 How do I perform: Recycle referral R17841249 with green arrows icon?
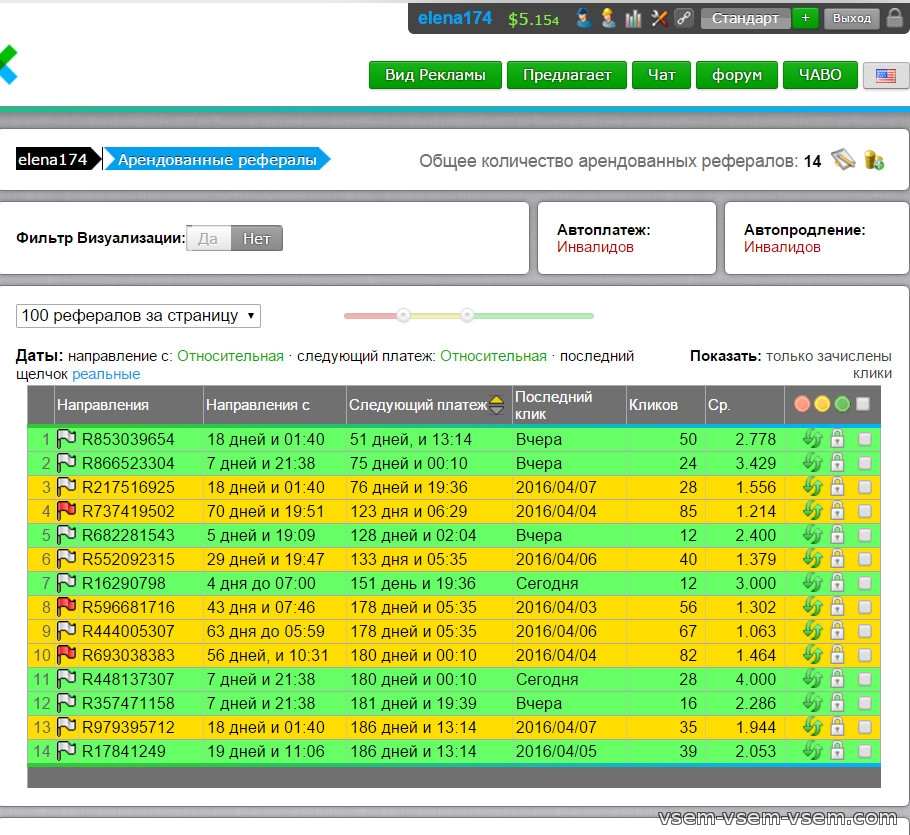(x=812, y=751)
